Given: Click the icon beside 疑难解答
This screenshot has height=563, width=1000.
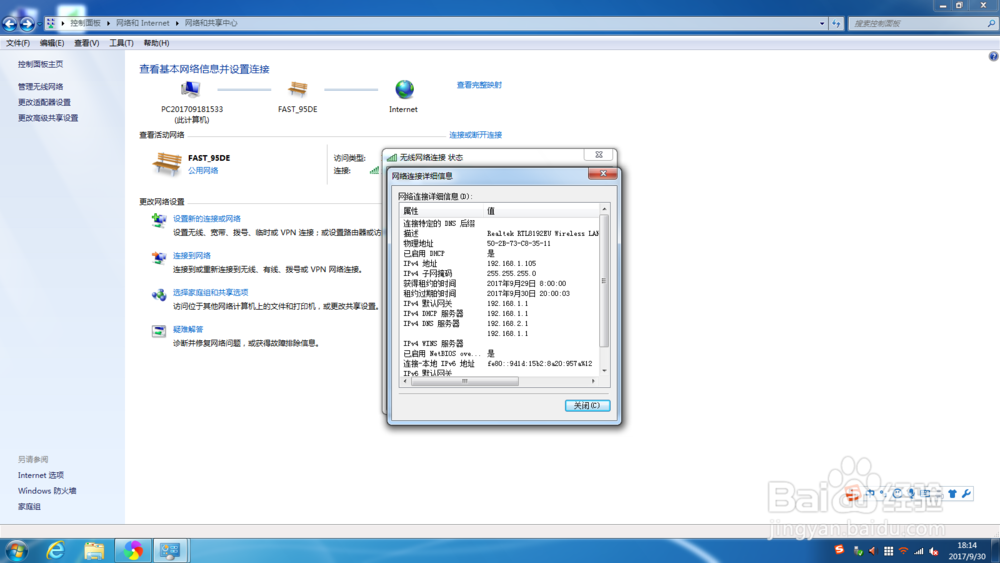Looking at the screenshot, I should [158, 331].
